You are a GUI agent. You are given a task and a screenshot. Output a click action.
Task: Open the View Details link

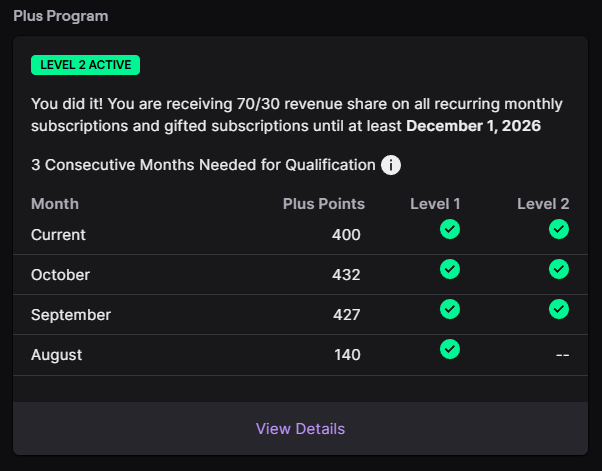coord(300,429)
